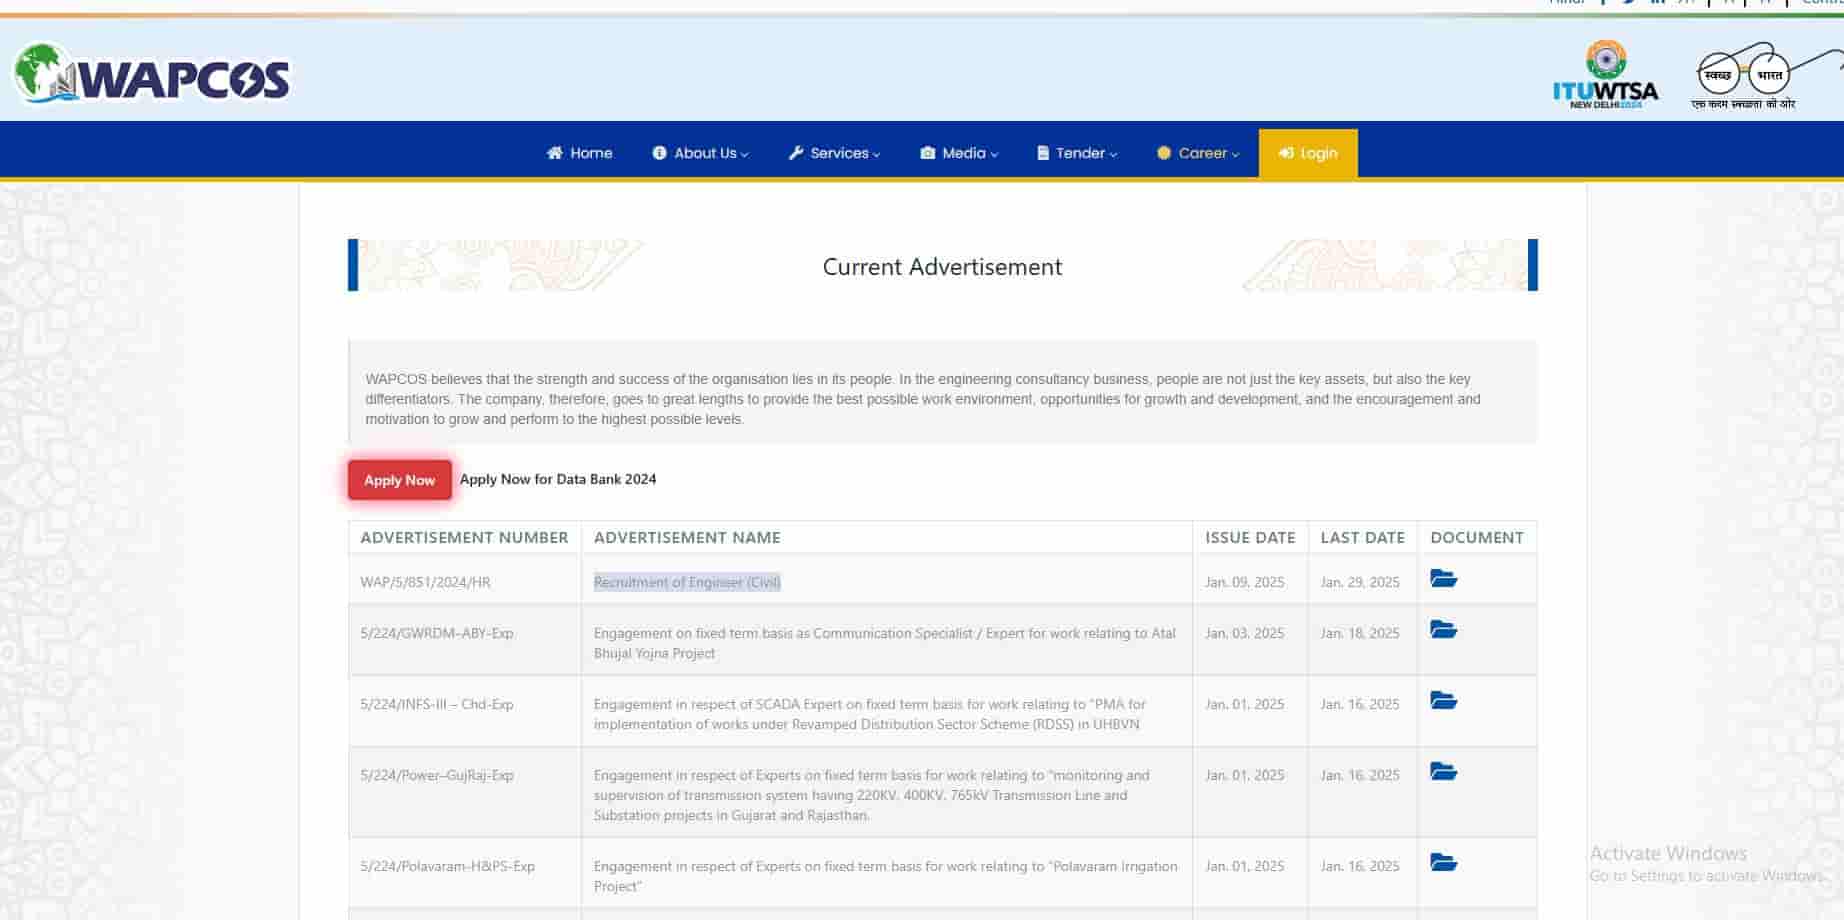Open the SCADA Expert advertisement document
Viewport: 1844px width, 920px height.
1443,702
